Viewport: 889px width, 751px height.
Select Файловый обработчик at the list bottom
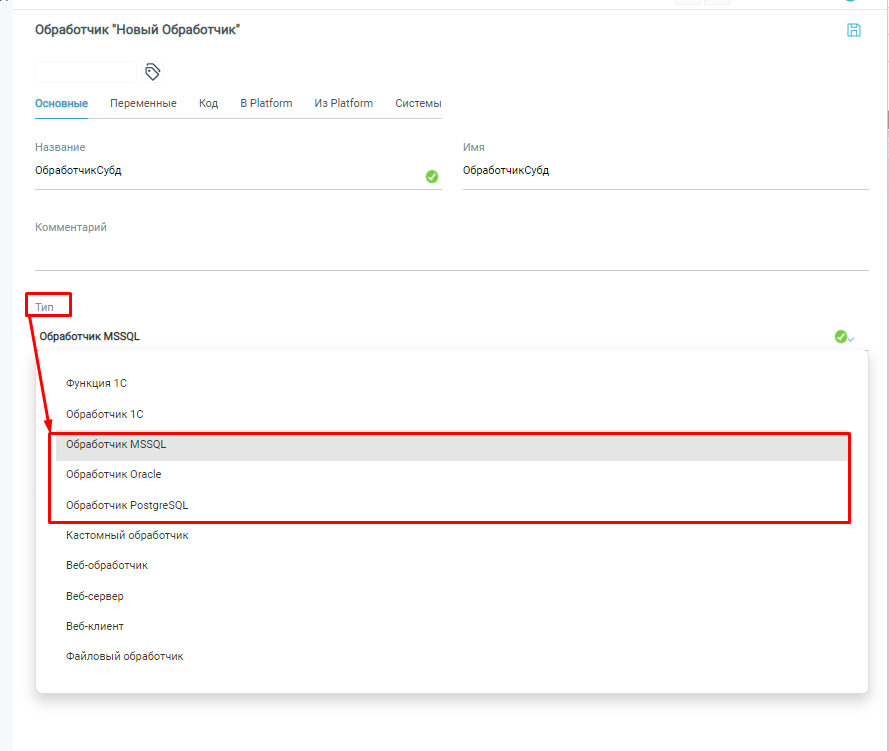pos(124,656)
